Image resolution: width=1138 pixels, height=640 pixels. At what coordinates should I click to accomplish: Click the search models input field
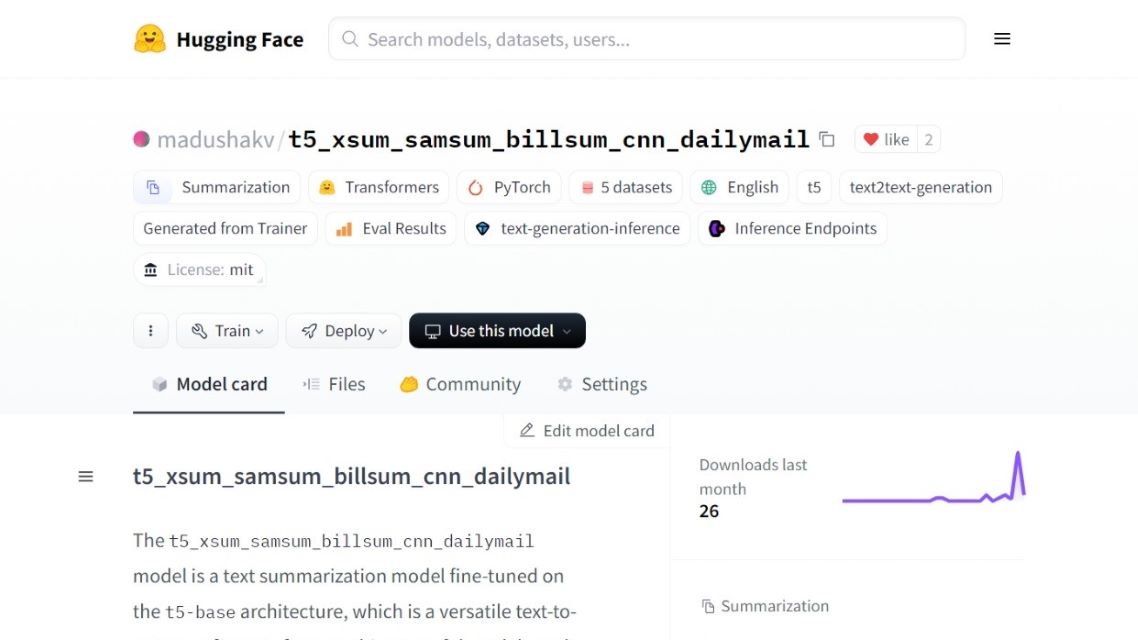[646, 38]
